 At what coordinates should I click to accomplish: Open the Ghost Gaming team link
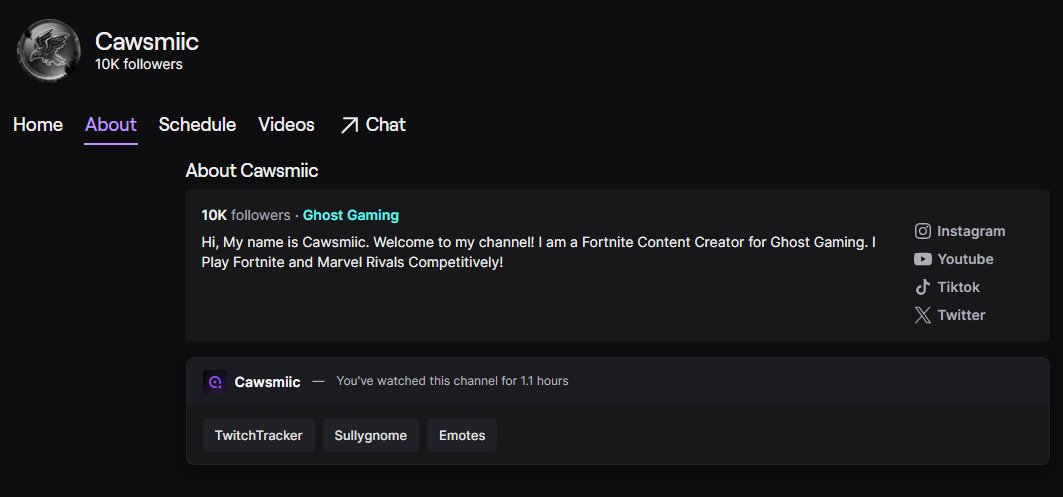350,216
